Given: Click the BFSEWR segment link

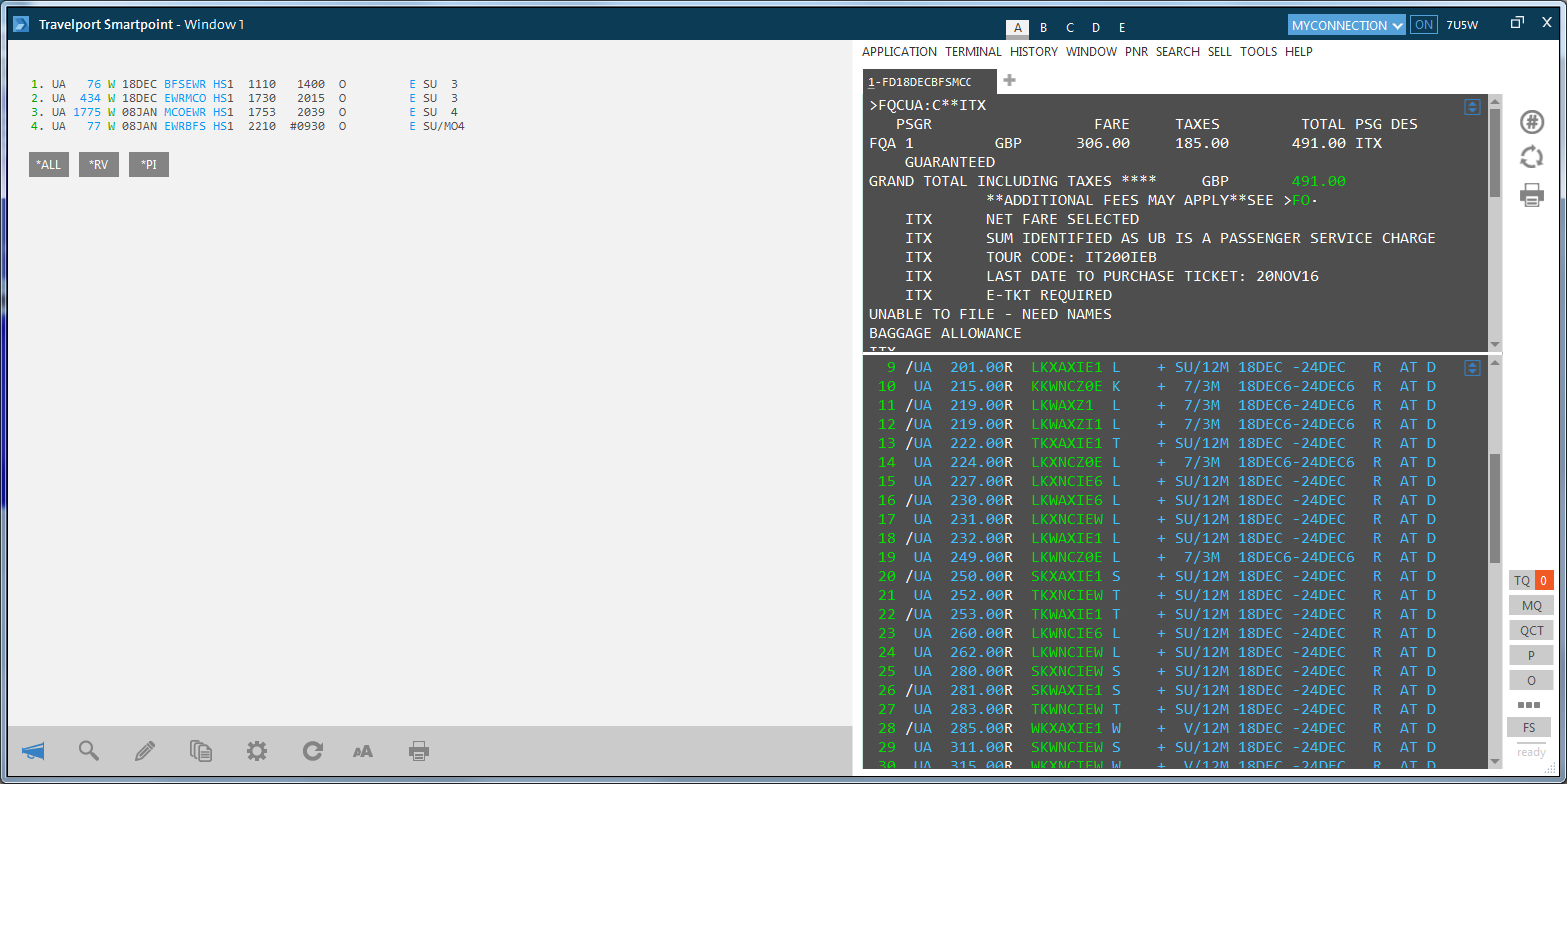Looking at the screenshot, I should 185,85.
